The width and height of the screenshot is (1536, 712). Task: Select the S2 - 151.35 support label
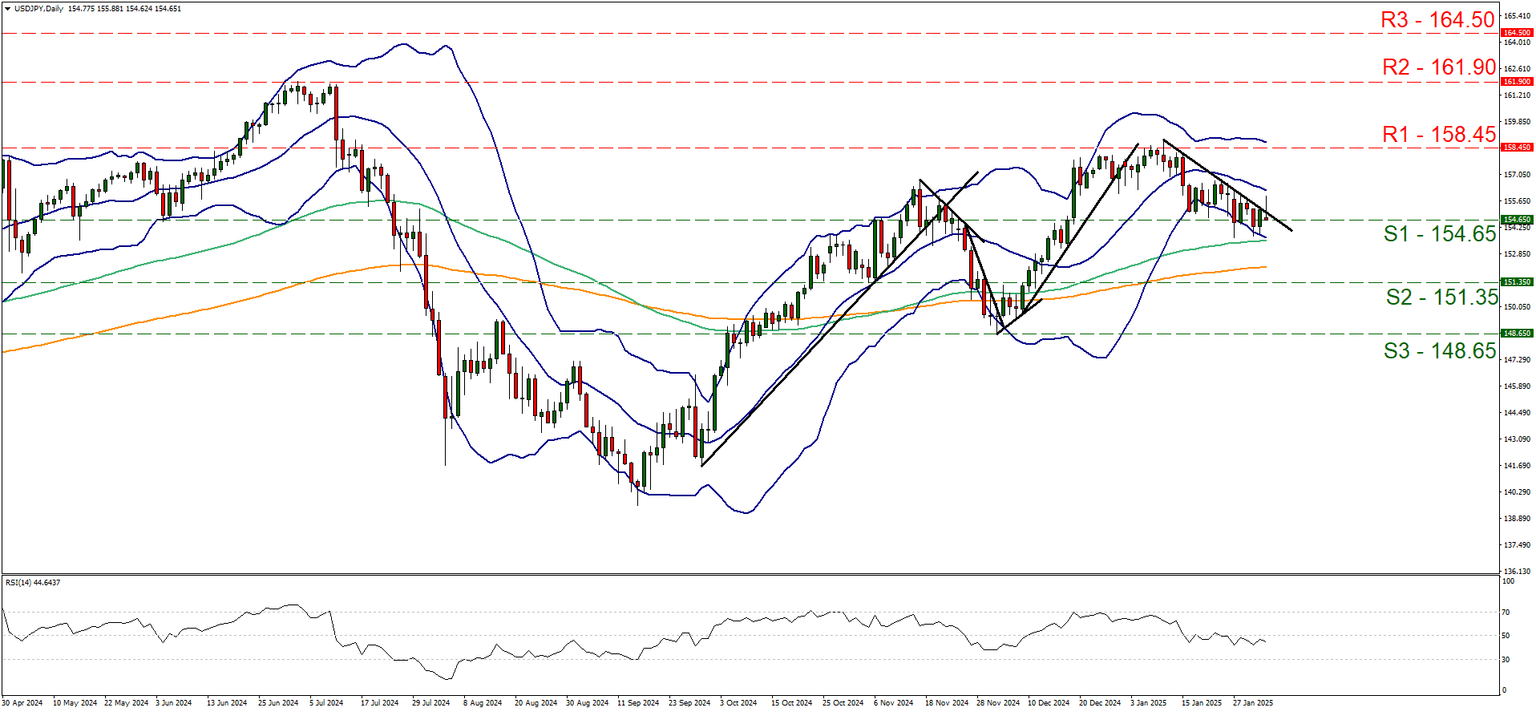pos(1443,297)
